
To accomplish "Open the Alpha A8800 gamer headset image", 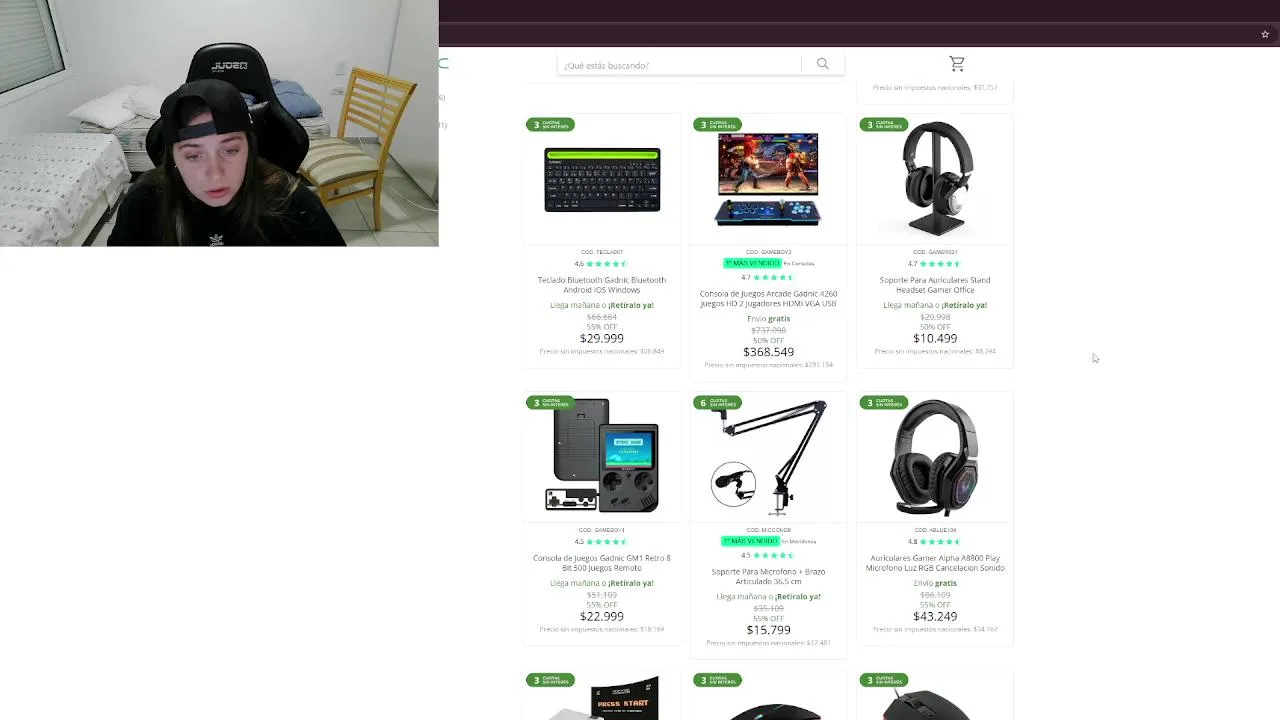I will (x=934, y=458).
